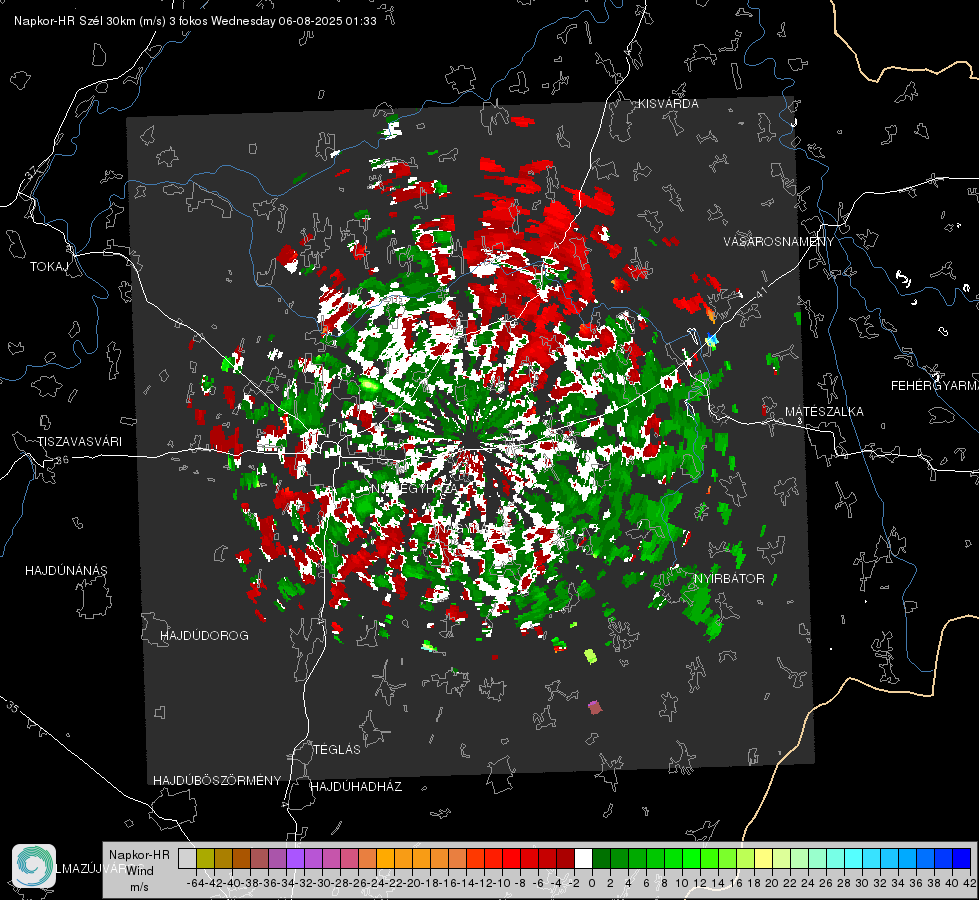Select the HAJDÚNÁNÁS town label

66,571
